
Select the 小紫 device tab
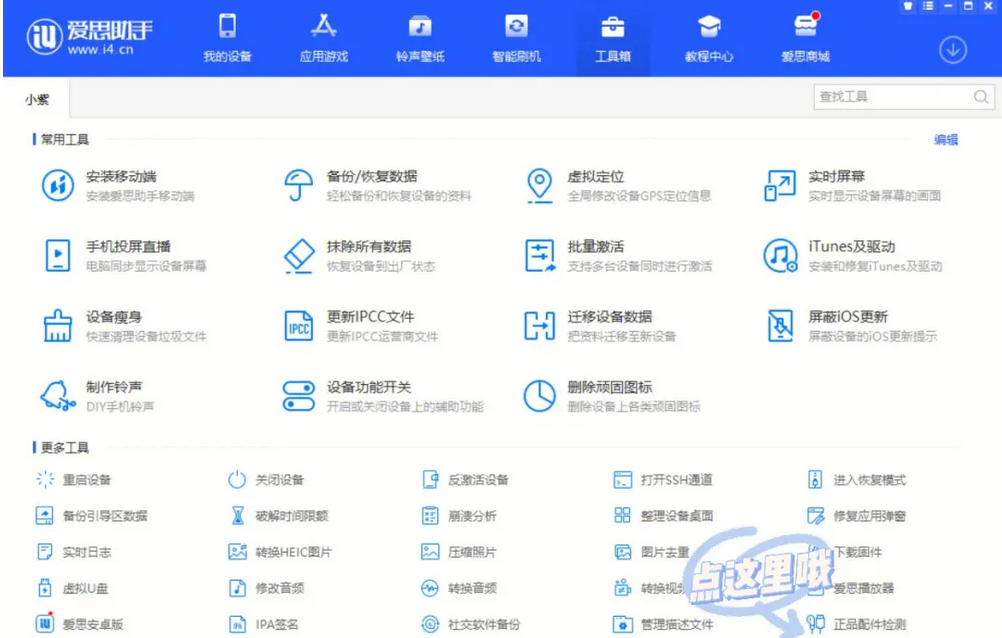(36, 99)
